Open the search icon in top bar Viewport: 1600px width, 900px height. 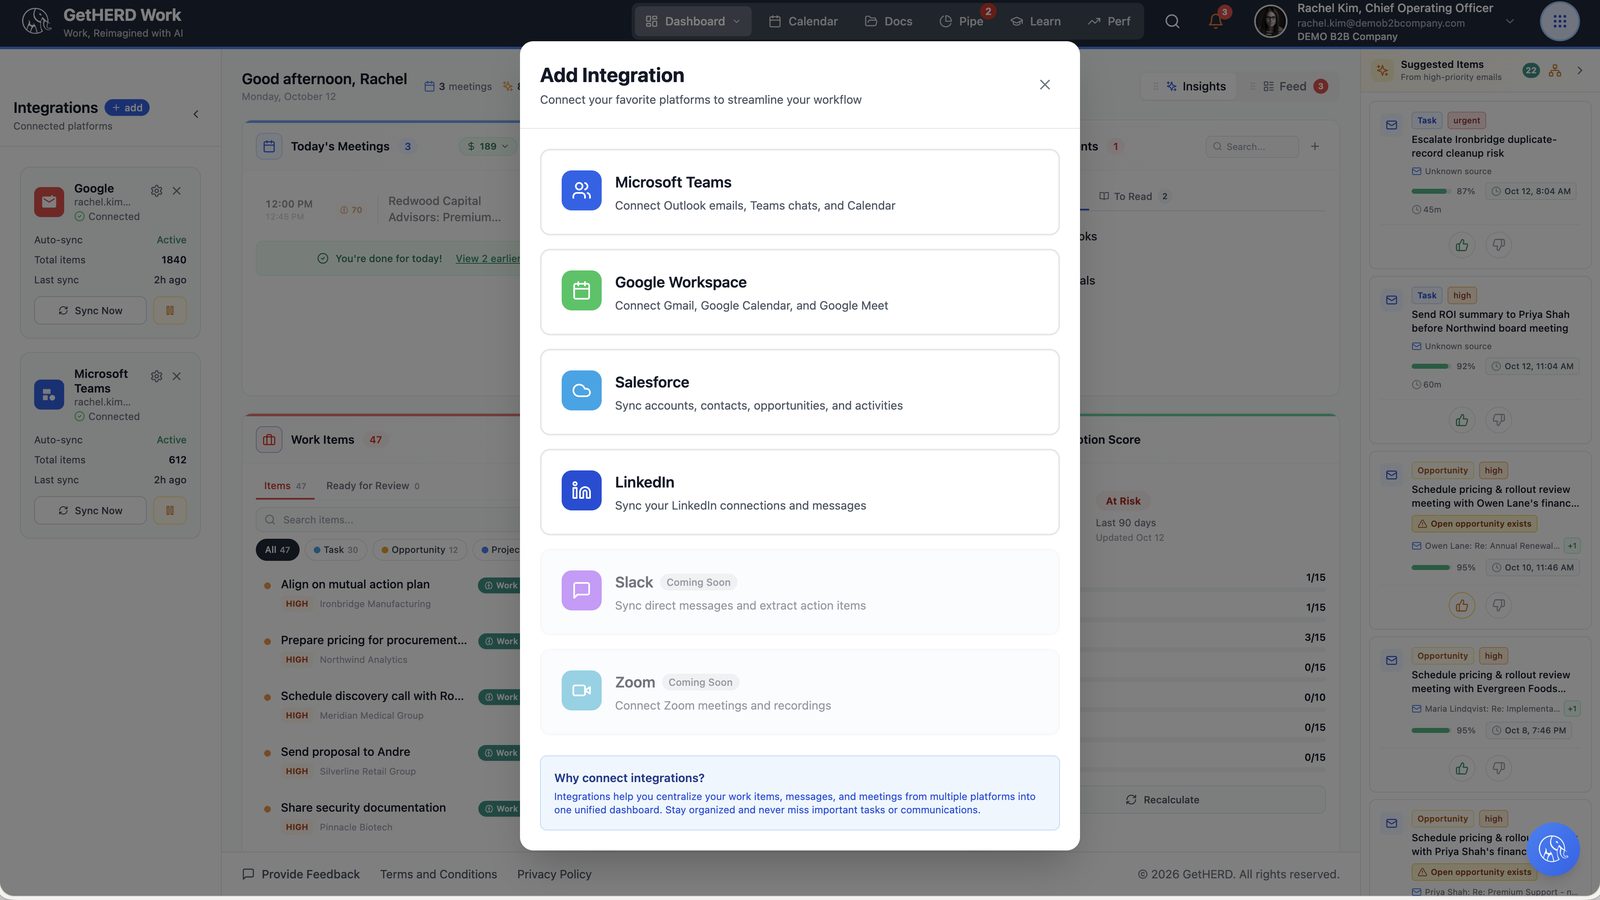1172,21
